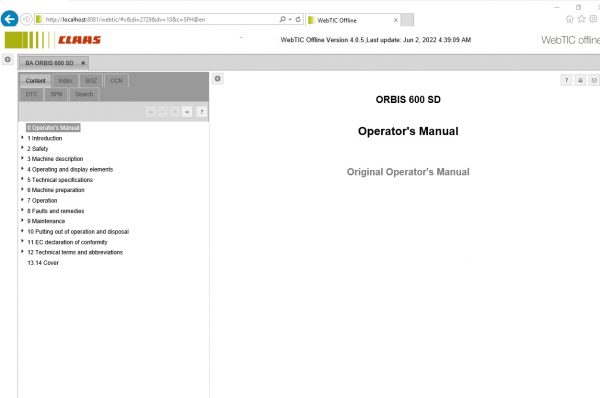Print the document using the printer icon

[x=580, y=80]
